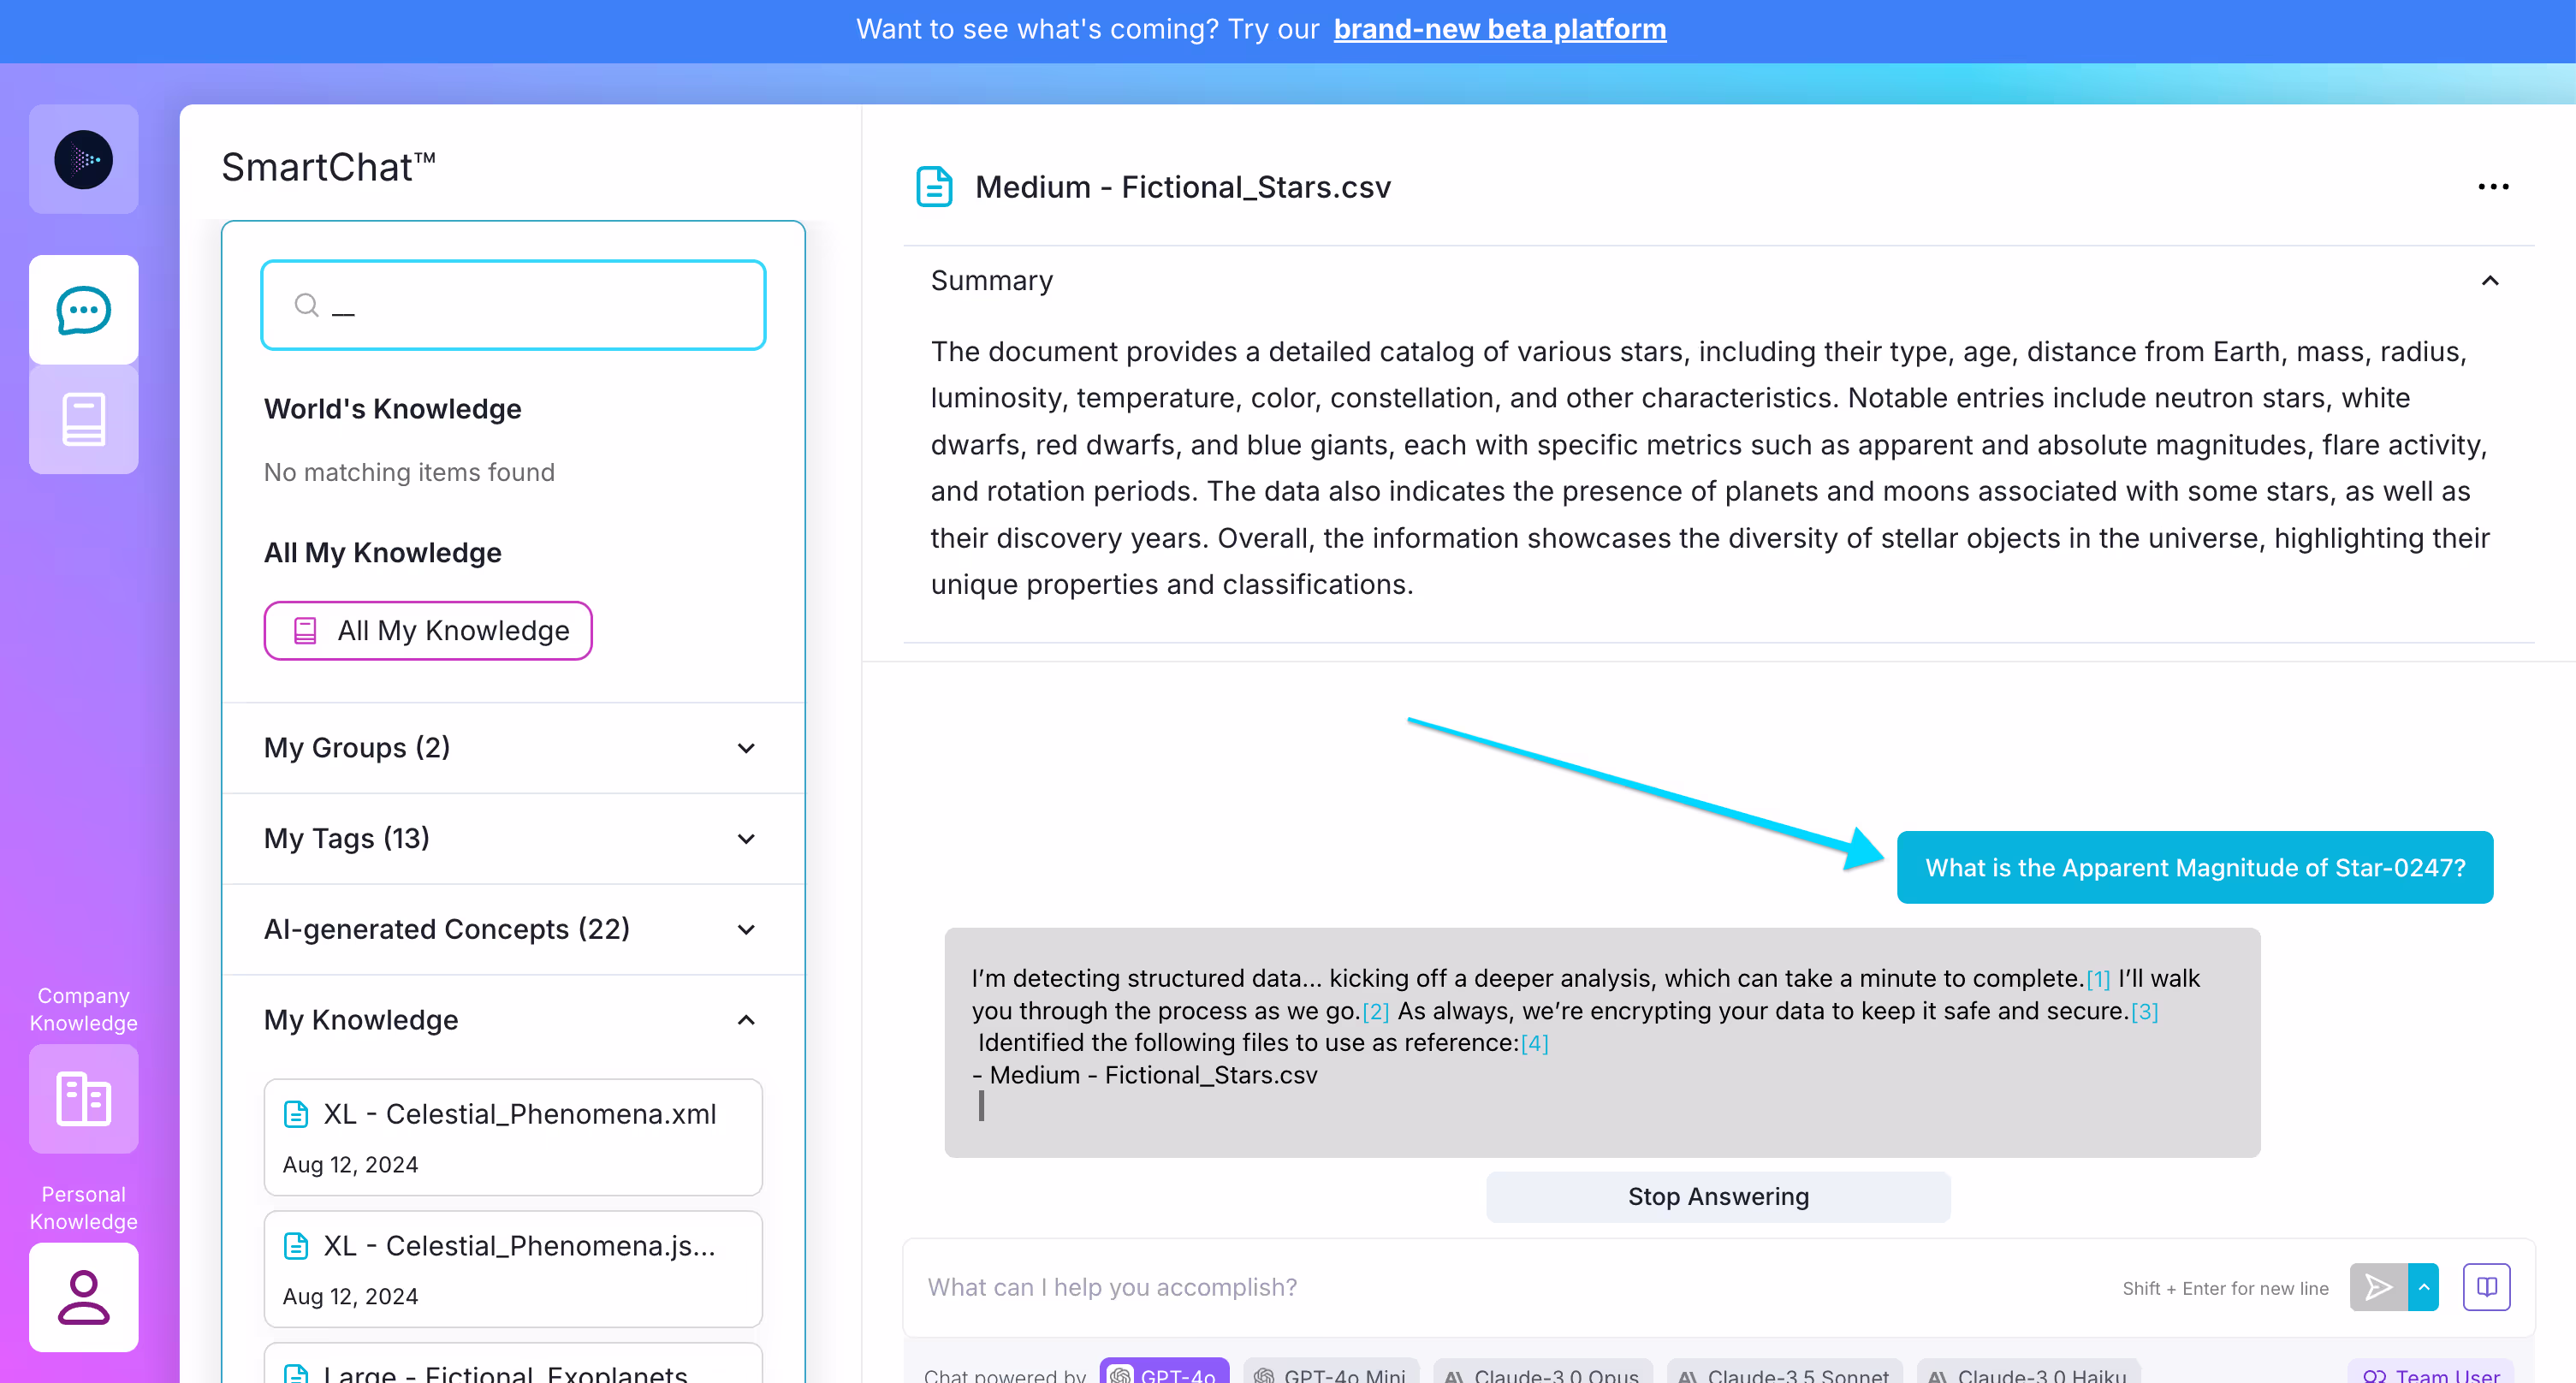Image resolution: width=2576 pixels, height=1383 pixels.
Task: Open send options dropdown arrow
Action: pos(2423,1287)
